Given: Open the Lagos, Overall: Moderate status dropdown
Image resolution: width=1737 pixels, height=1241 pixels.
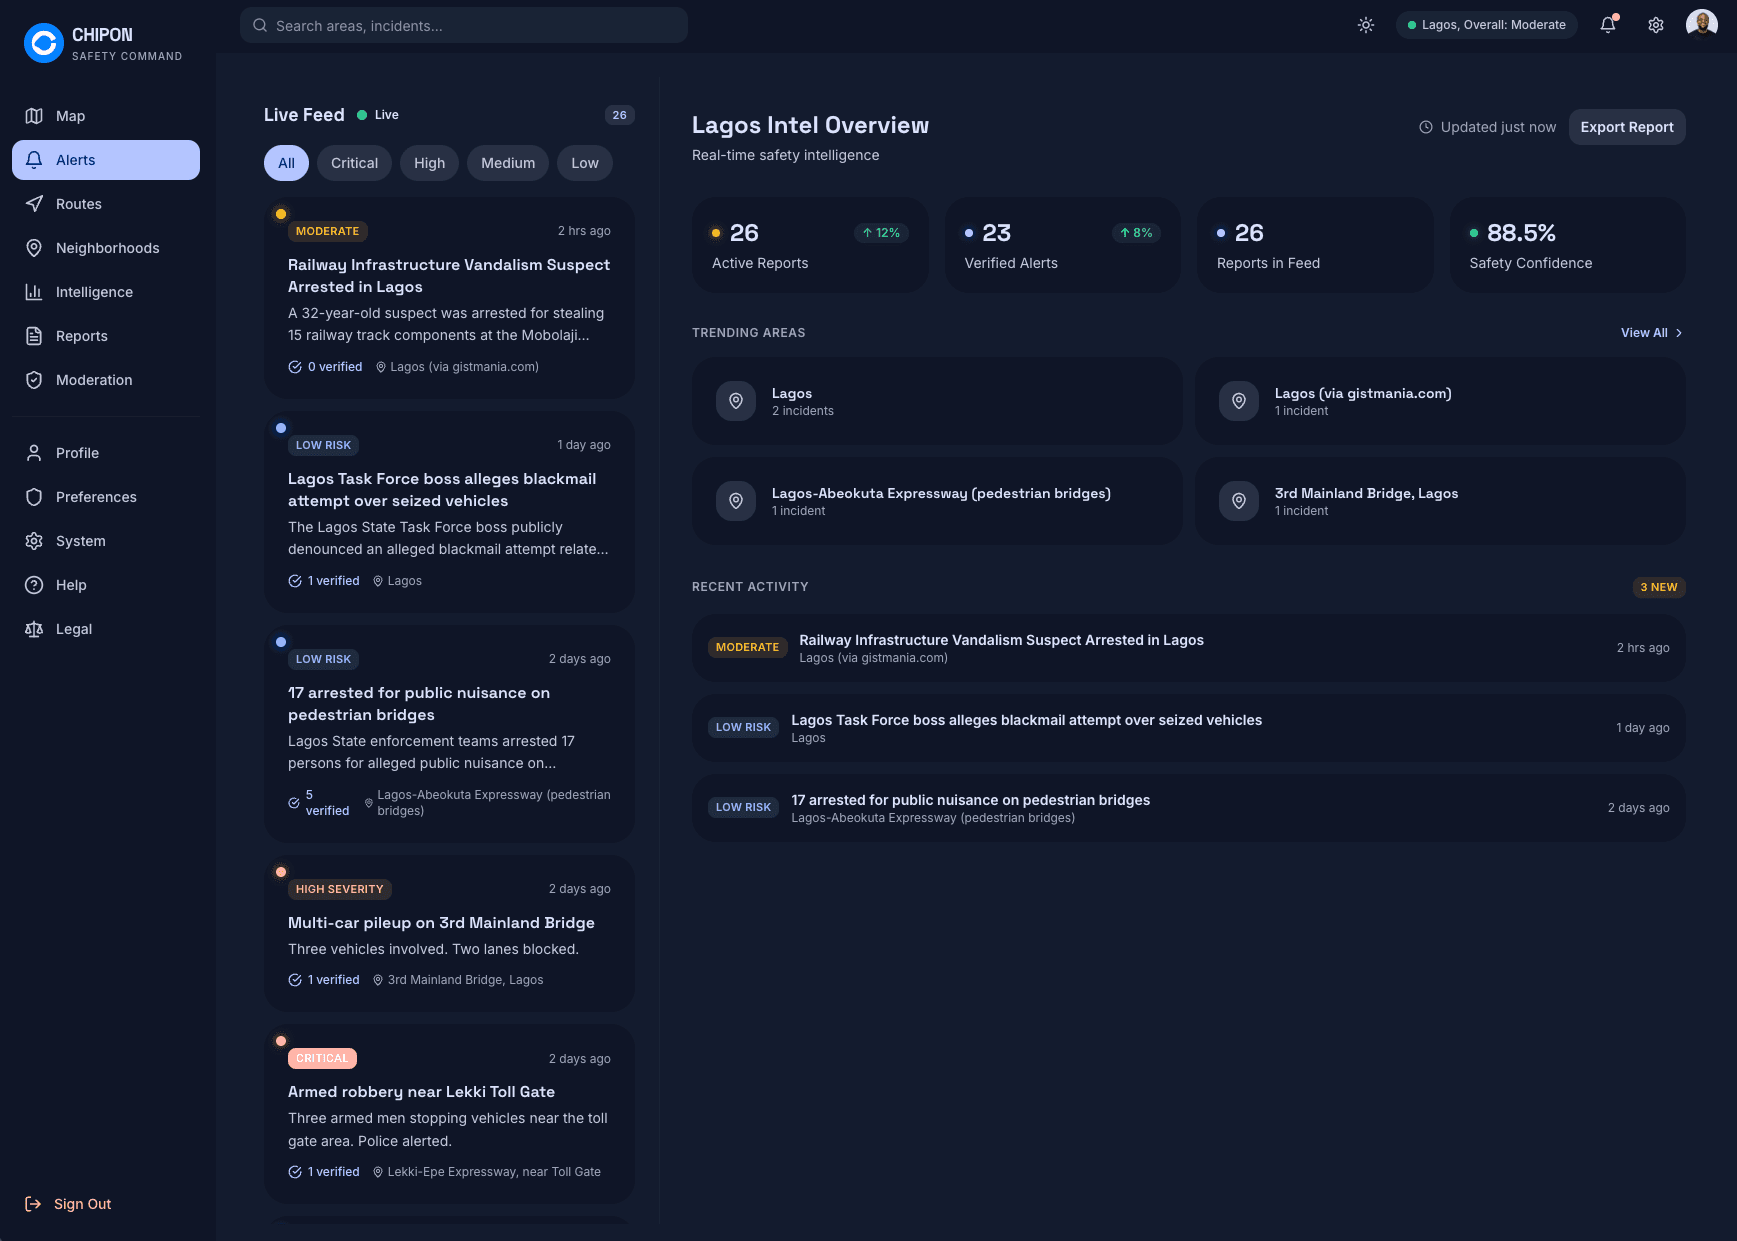Looking at the screenshot, I should pyautogui.click(x=1486, y=24).
